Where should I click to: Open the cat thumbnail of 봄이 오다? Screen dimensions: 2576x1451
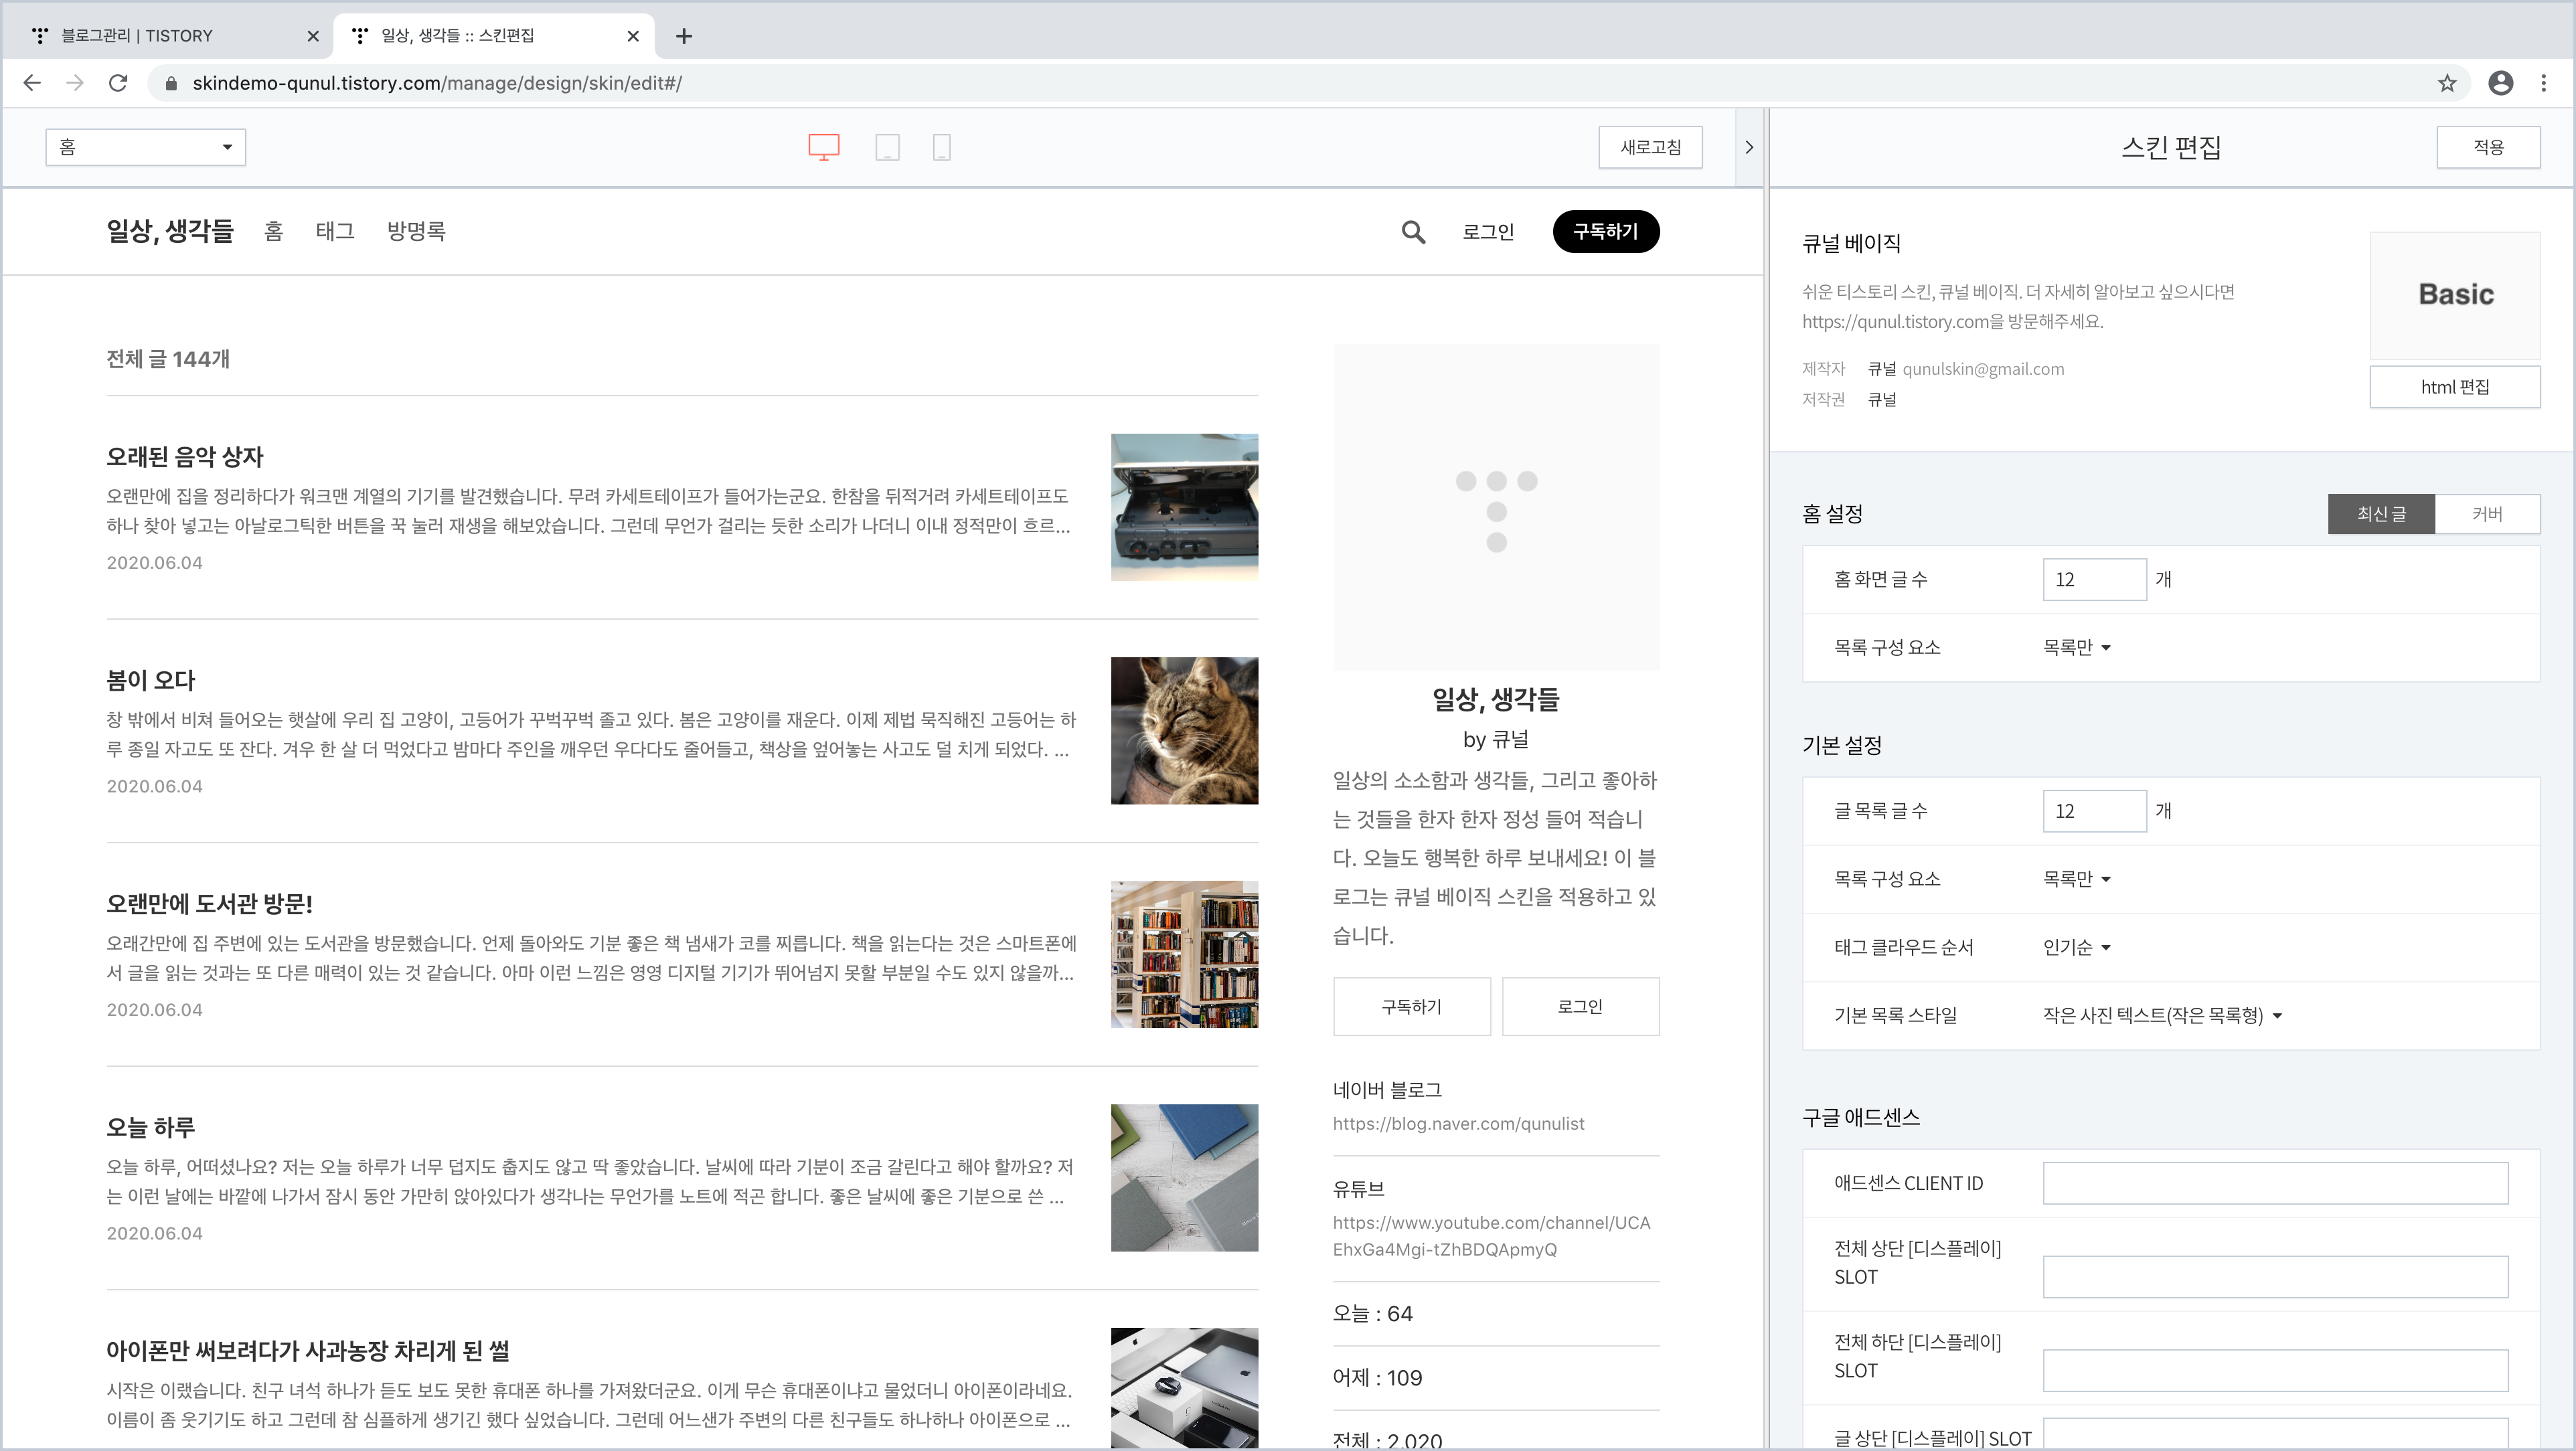pyautogui.click(x=1184, y=730)
